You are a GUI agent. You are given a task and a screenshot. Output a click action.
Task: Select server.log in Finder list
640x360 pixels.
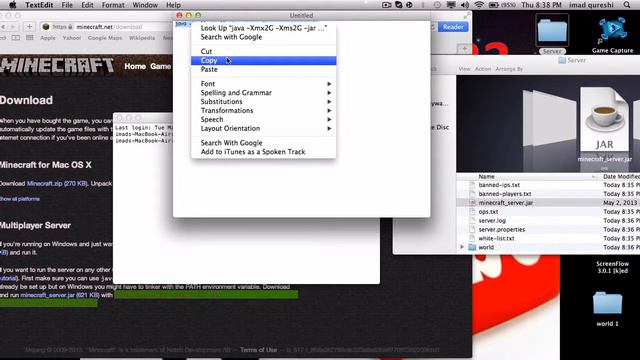click(x=548, y=221)
